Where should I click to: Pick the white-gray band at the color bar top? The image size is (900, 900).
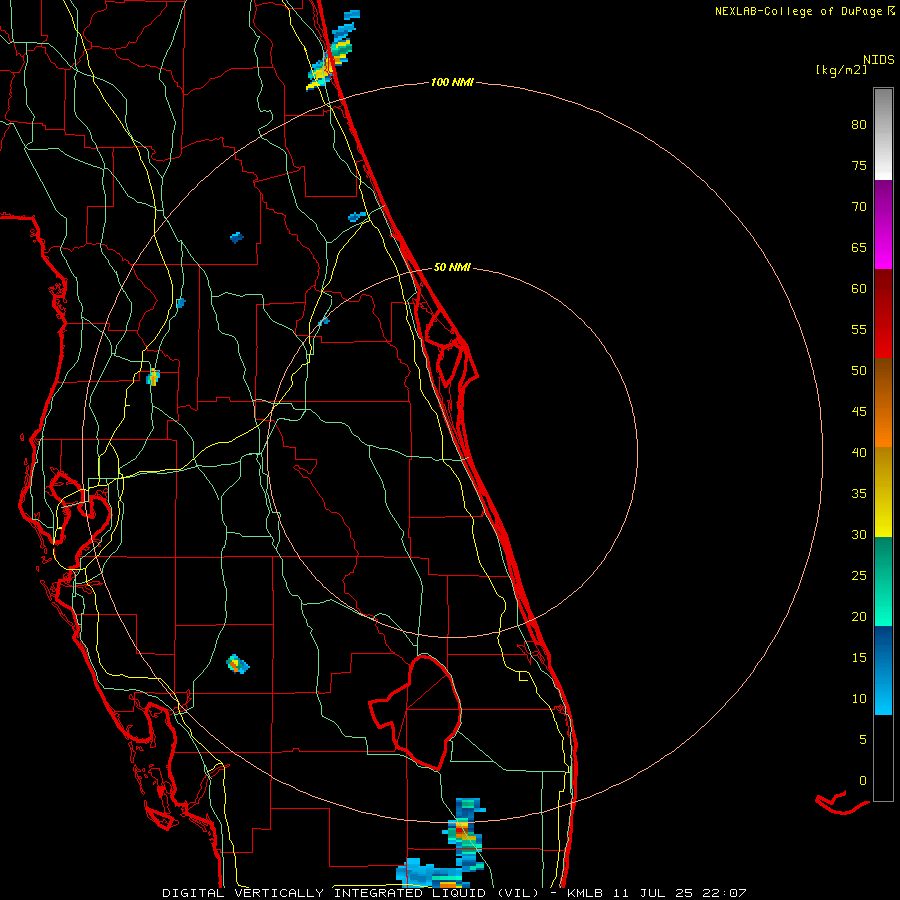point(883,134)
